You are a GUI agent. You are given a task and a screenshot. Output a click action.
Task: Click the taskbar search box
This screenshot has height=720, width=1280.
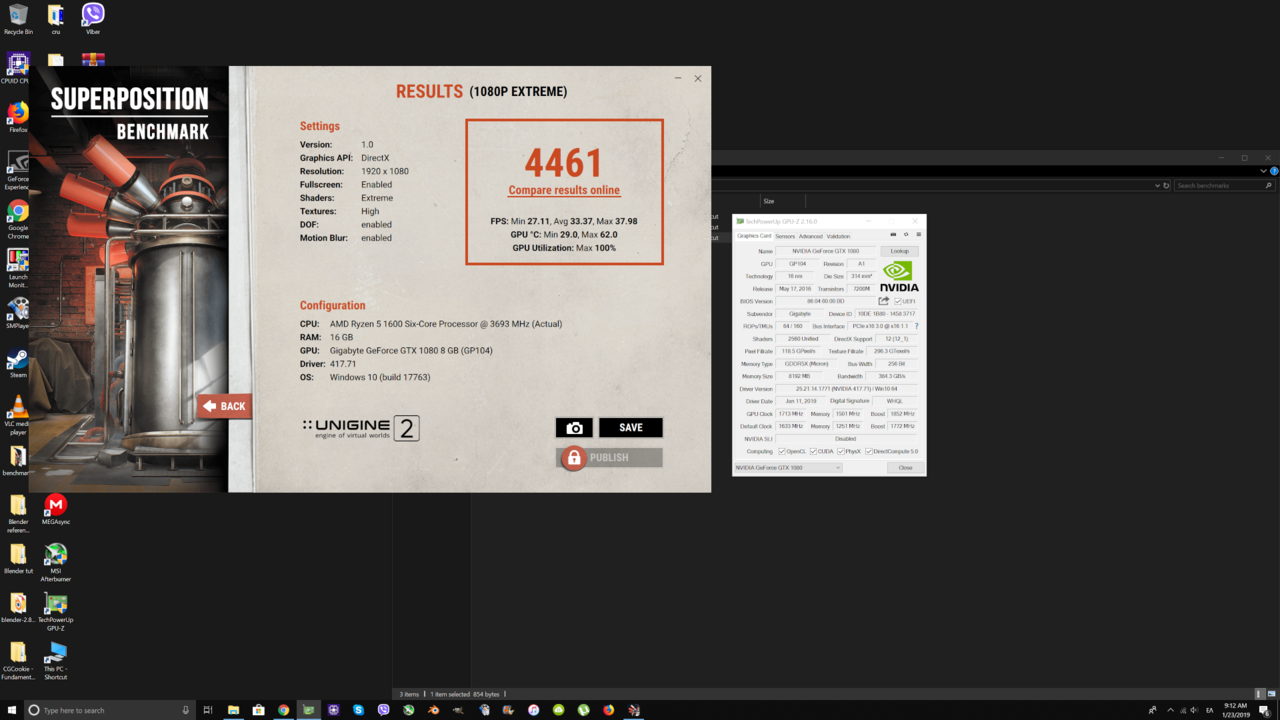coord(109,710)
